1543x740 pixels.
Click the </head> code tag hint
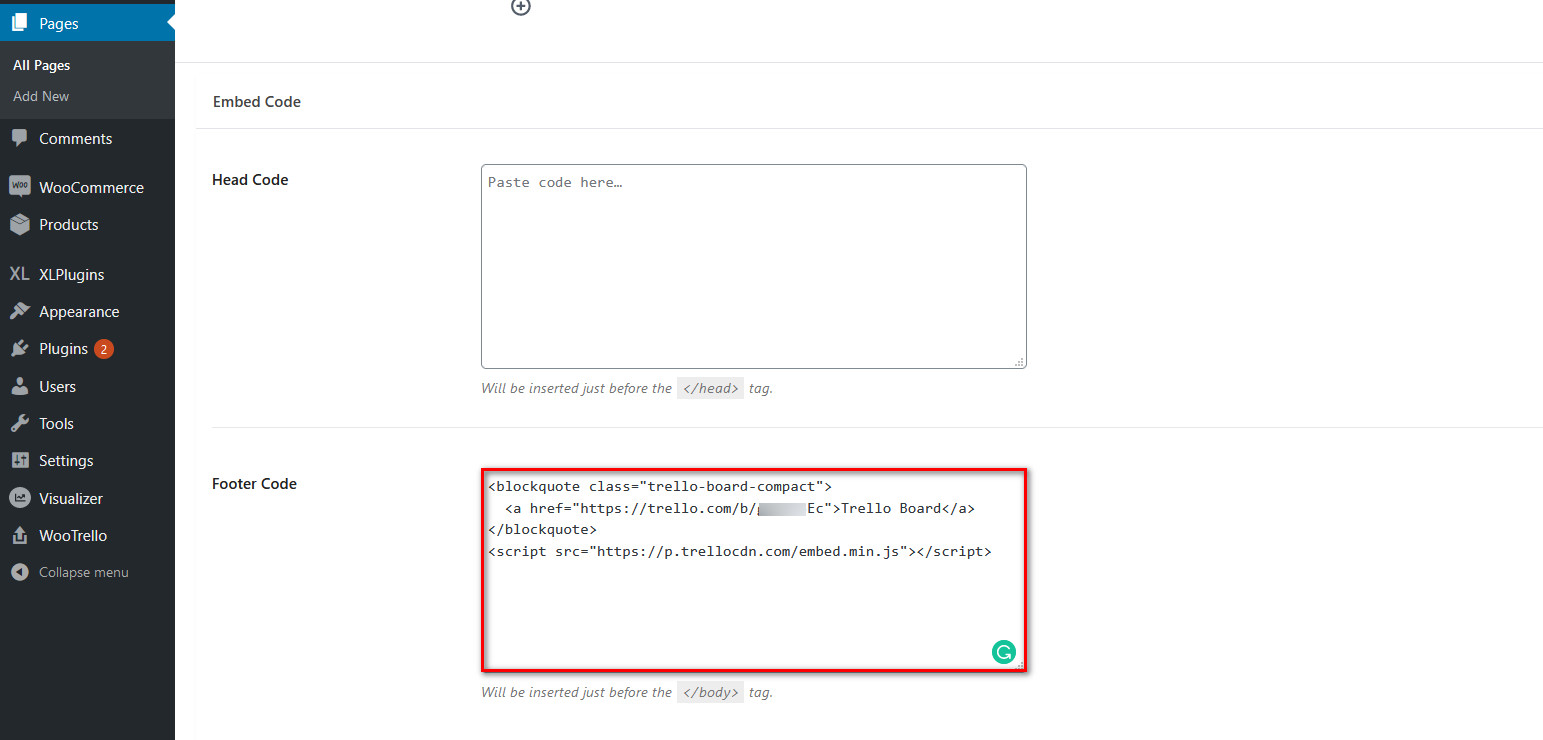tap(710, 388)
